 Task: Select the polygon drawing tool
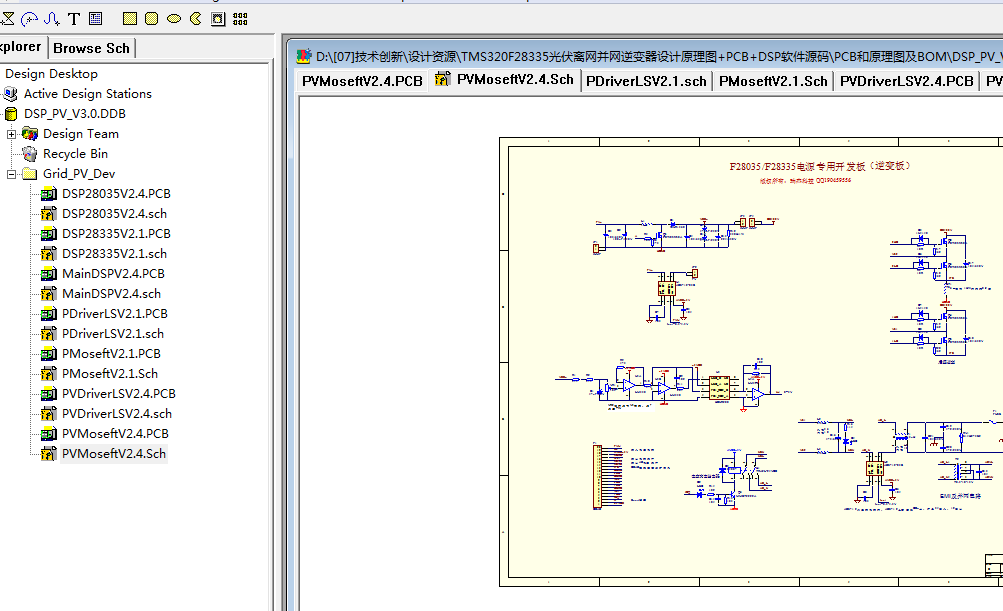click(x=8, y=19)
